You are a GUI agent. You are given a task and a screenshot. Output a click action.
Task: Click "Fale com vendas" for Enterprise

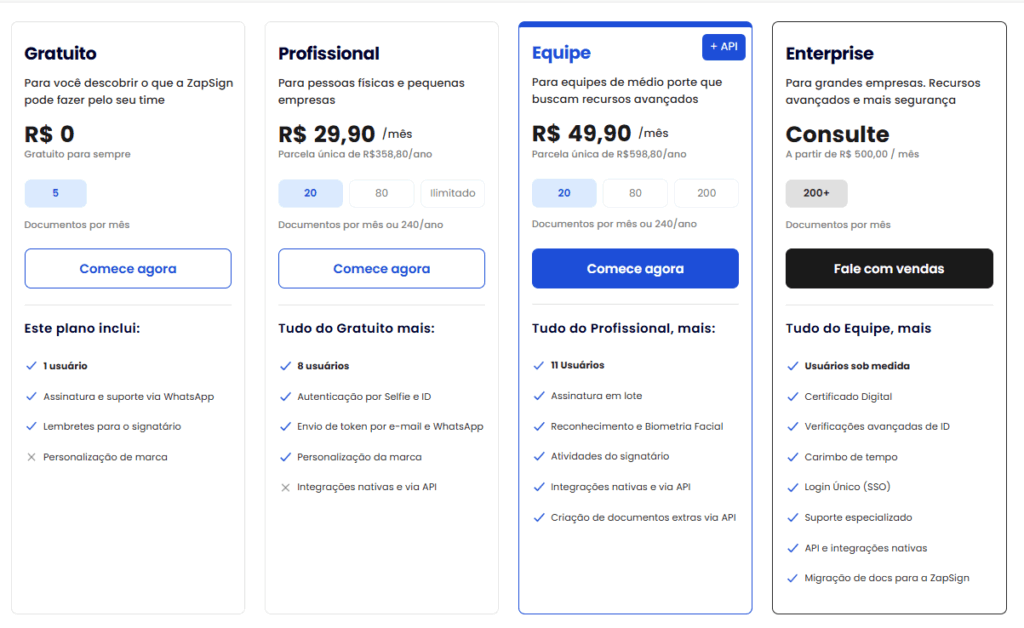pyautogui.click(x=888, y=268)
